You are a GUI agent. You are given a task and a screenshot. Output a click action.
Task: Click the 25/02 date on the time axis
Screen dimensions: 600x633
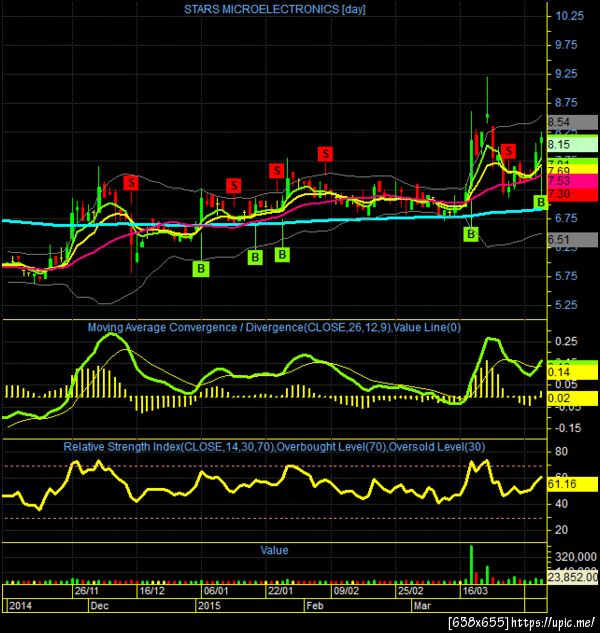[x=410, y=591]
